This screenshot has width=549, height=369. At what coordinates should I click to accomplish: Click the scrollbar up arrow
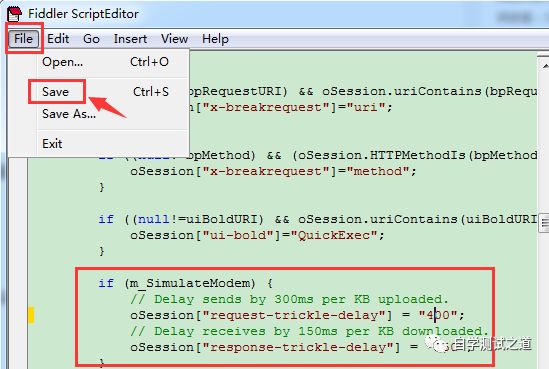pyautogui.click(x=544, y=65)
